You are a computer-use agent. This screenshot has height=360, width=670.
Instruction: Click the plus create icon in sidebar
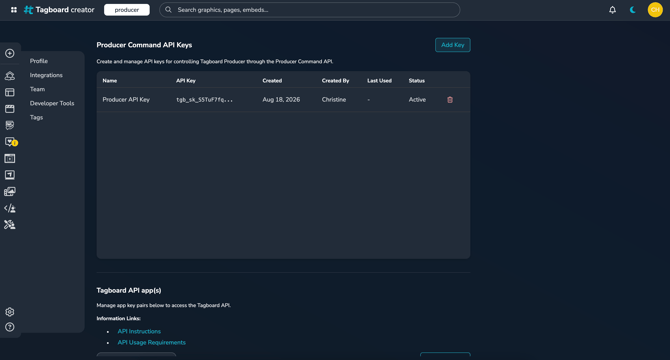[x=9, y=53]
